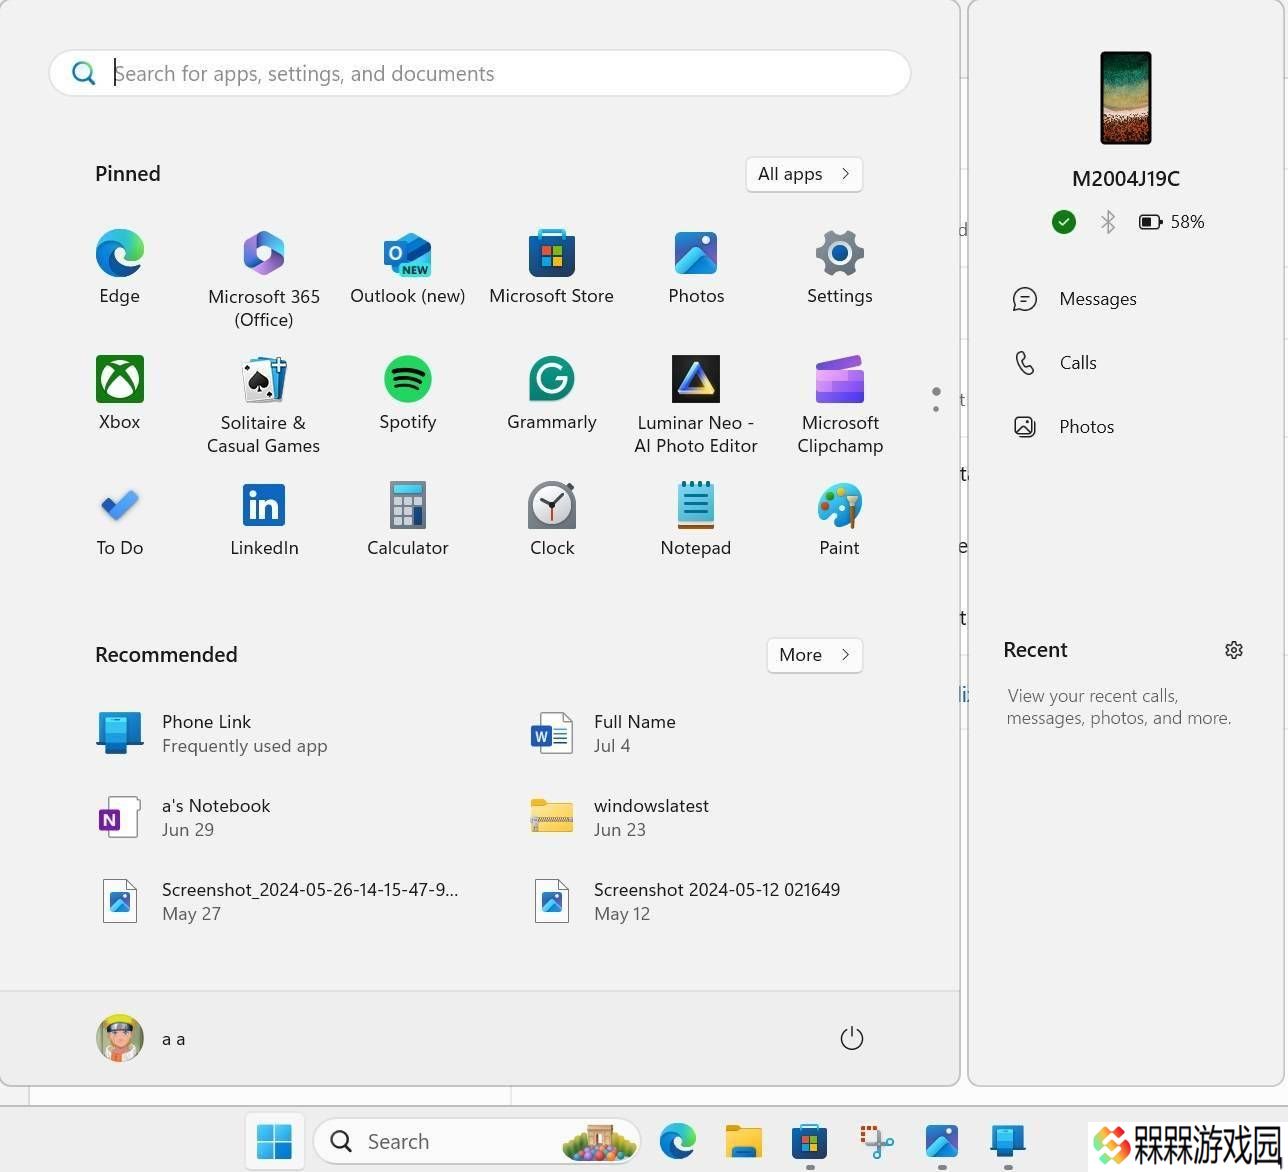Image resolution: width=1288 pixels, height=1172 pixels.
Task: Open Microsoft Store pinned app
Action: [552, 267]
